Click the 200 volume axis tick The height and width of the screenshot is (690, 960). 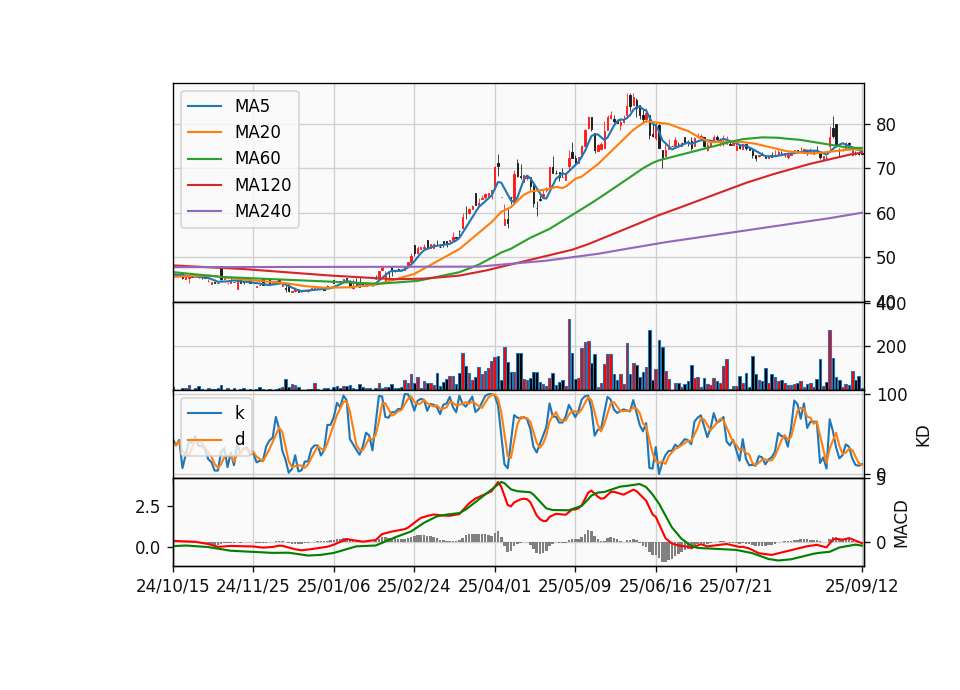pos(891,347)
